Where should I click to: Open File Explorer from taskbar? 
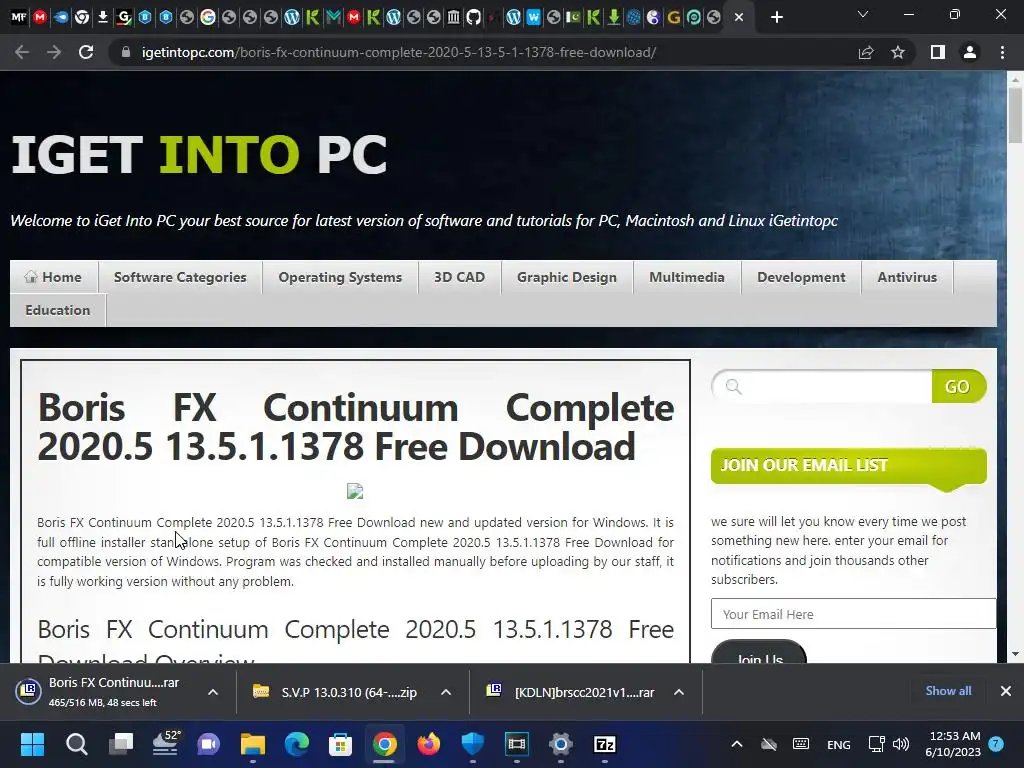(x=253, y=744)
